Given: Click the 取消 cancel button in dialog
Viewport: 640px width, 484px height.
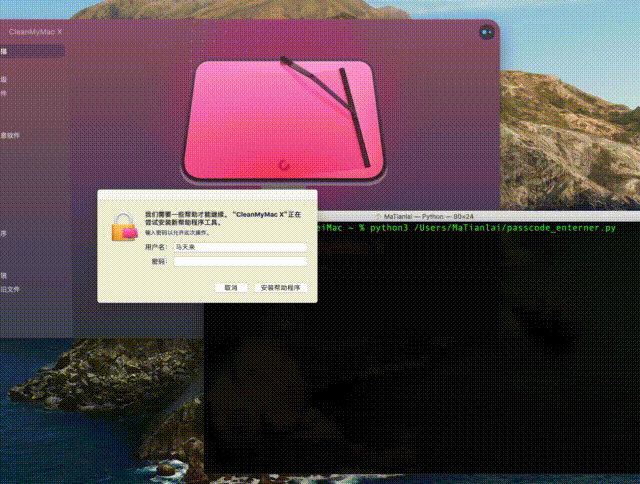Looking at the screenshot, I should tap(231, 288).
